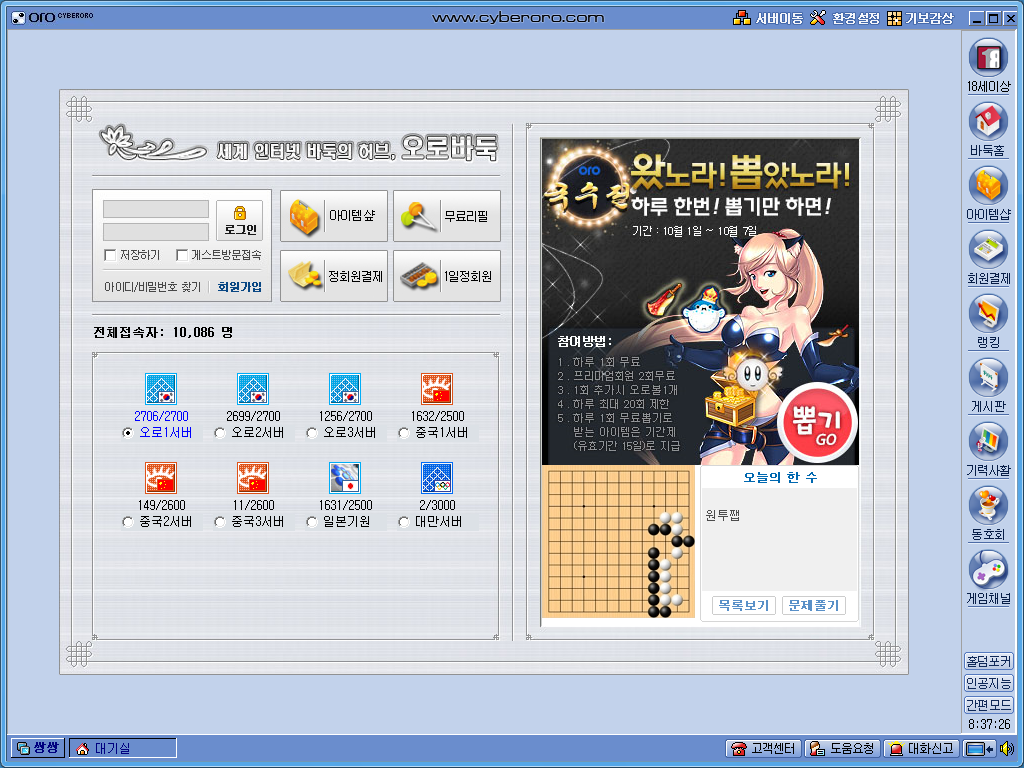Select the 오로1서버 radio button
The width and height of the screenshot is (1024, 768).
(x=128, y=433)
